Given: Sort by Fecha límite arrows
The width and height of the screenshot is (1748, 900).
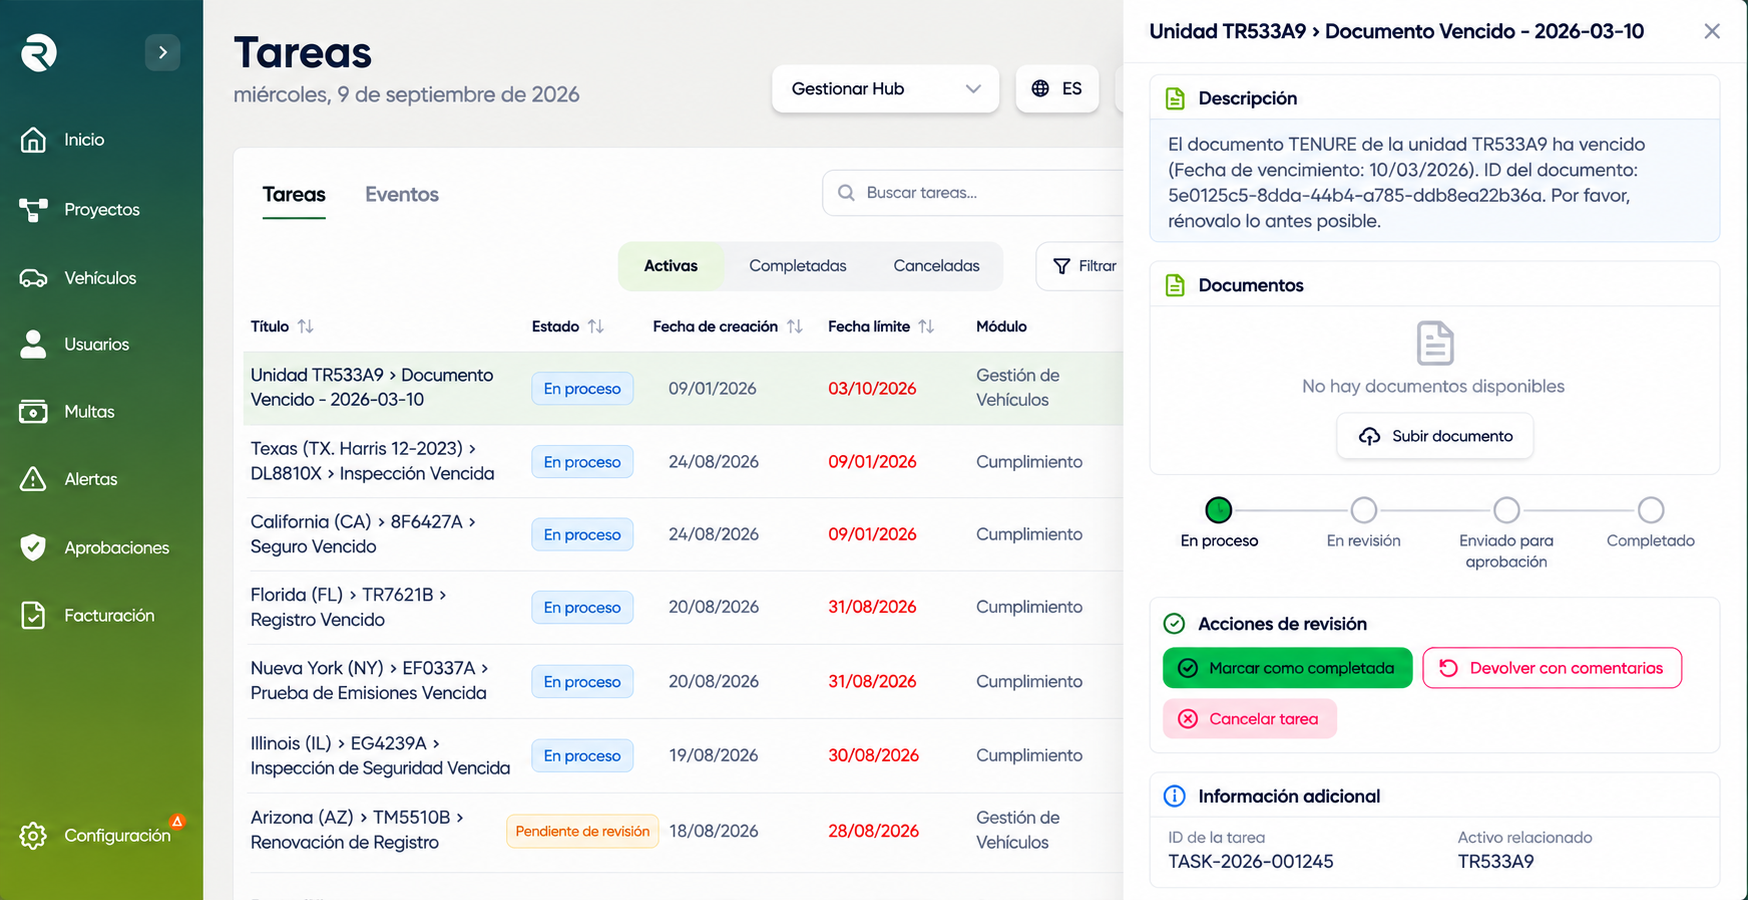Looking at the screenshot, I should [926, 326].
